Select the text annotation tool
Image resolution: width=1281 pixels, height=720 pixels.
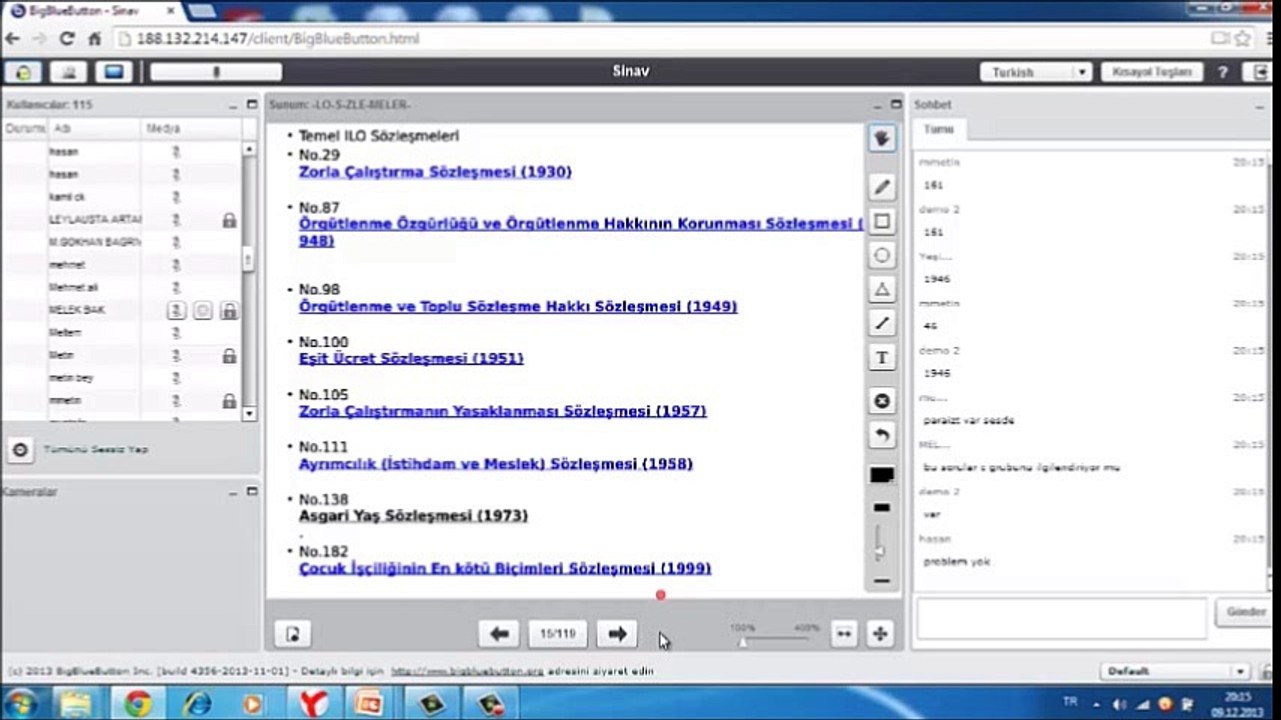click(882, 357)
